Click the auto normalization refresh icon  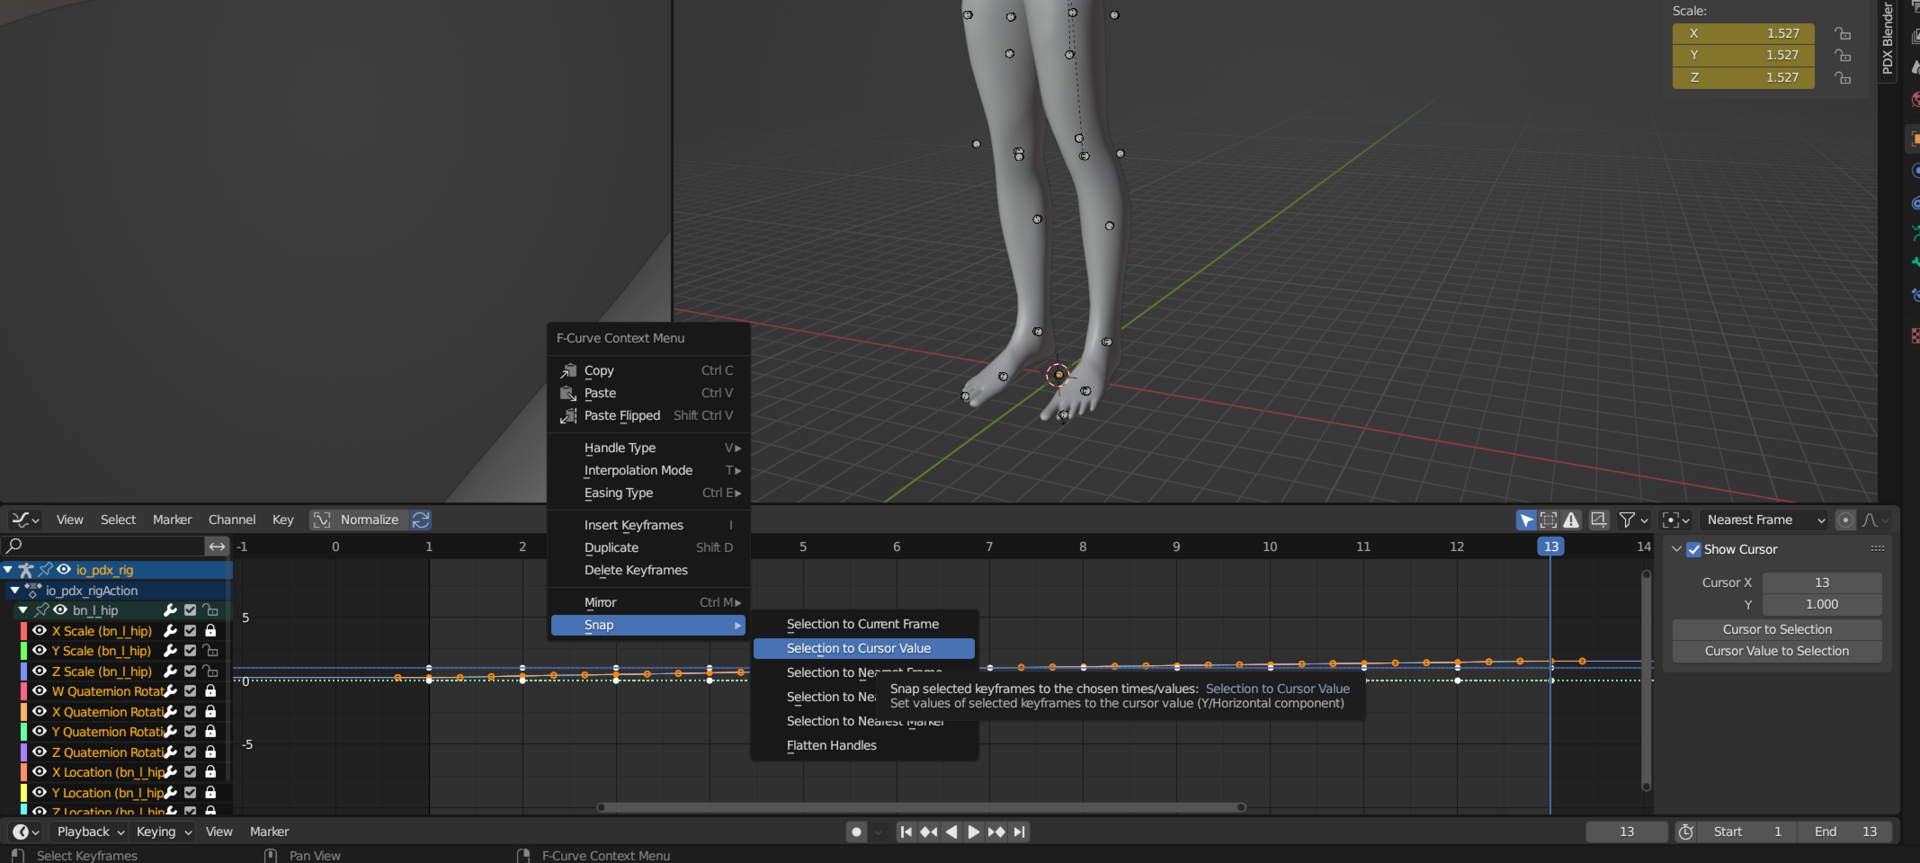421,520
